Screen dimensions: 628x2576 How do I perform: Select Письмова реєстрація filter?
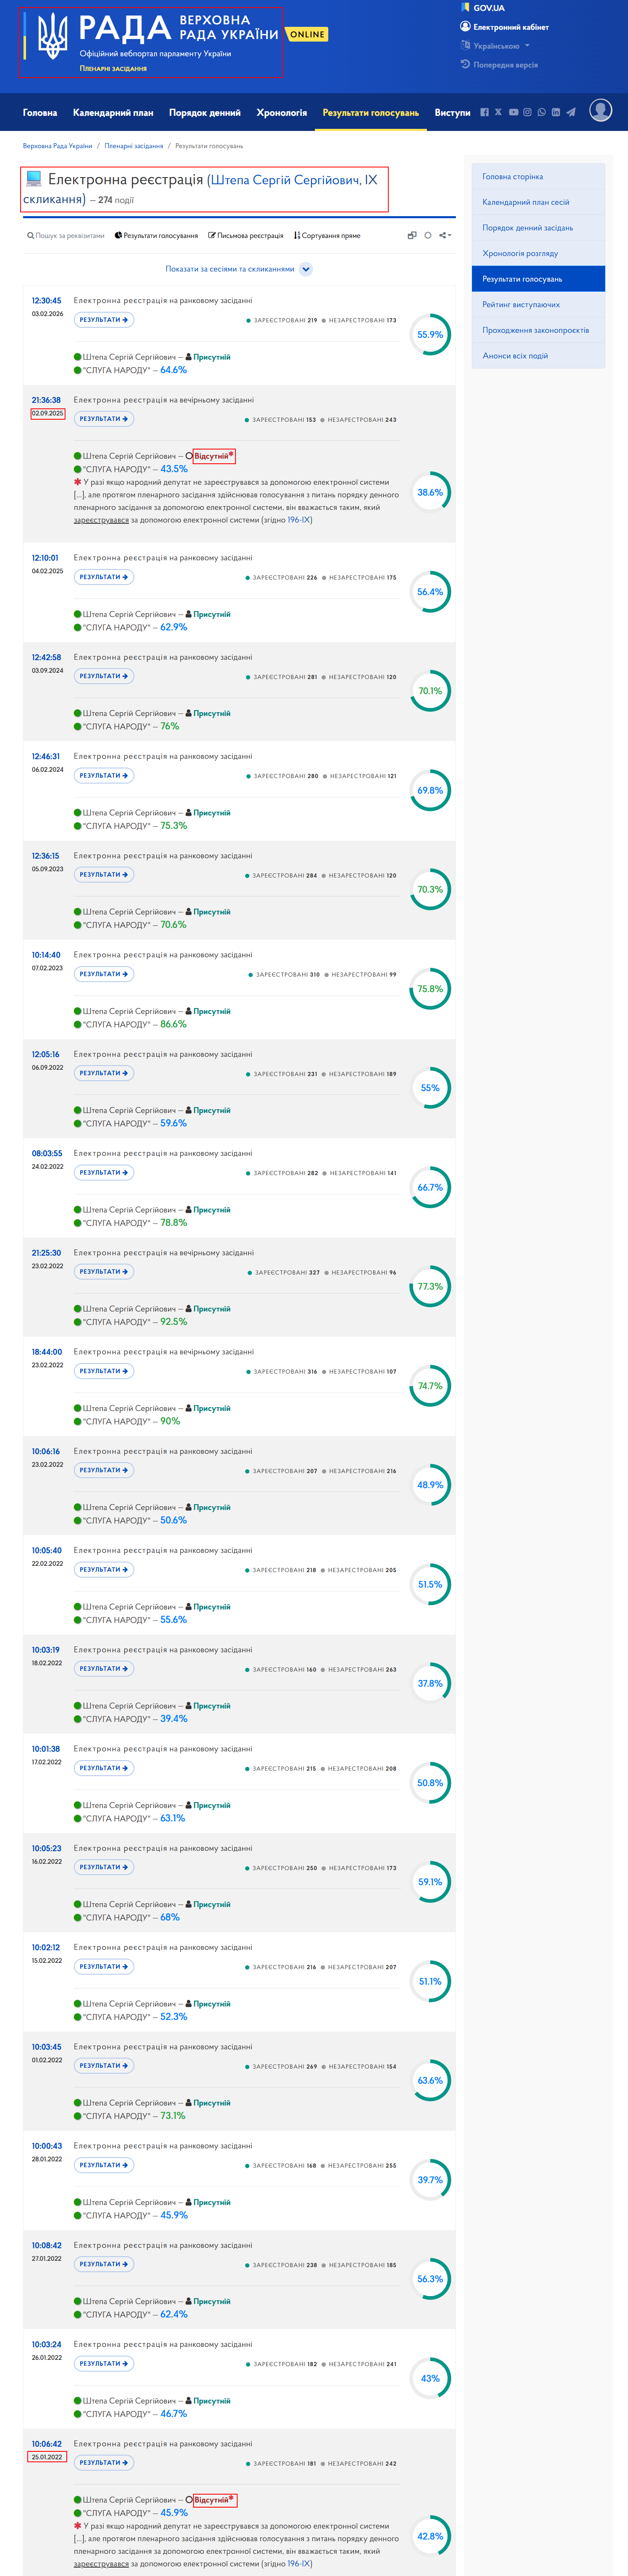pyautogui.click(x=246, y=236)
